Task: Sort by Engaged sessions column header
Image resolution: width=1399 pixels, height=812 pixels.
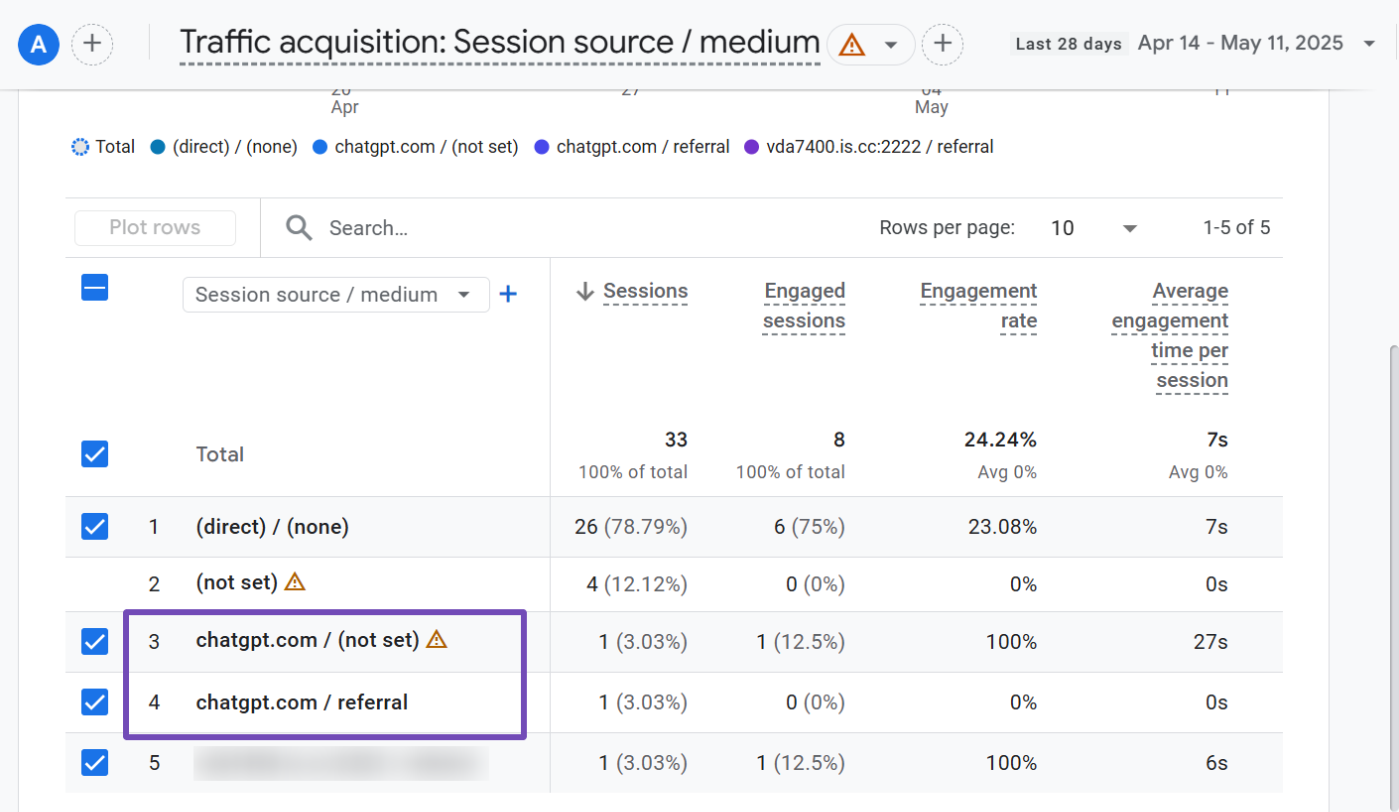Action: pos(804,306)
